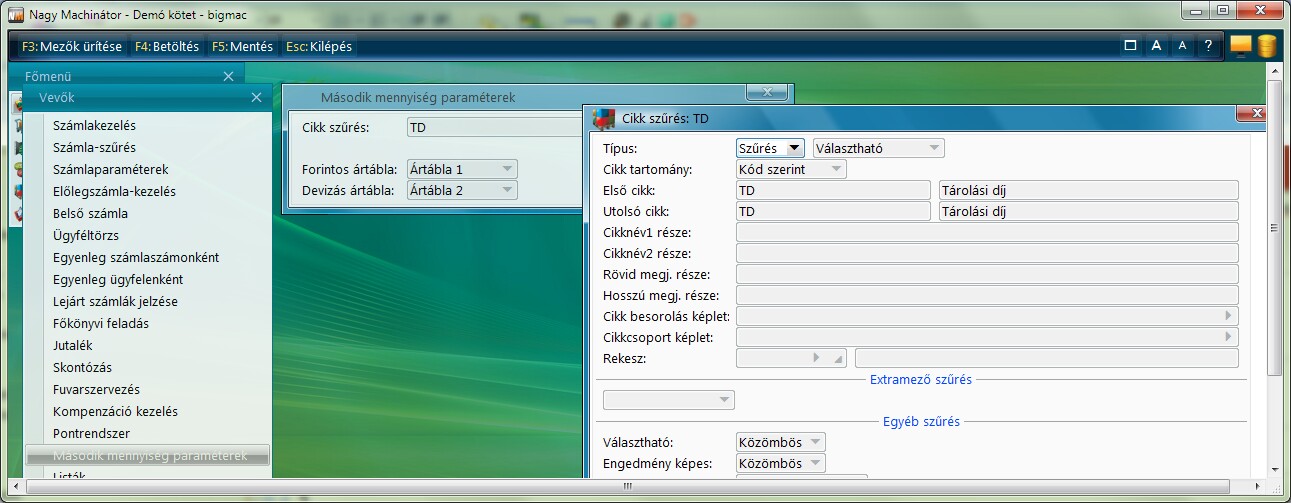
Task: Open the Devizás ártábla dropdown
Action: [x=462, y=190]
